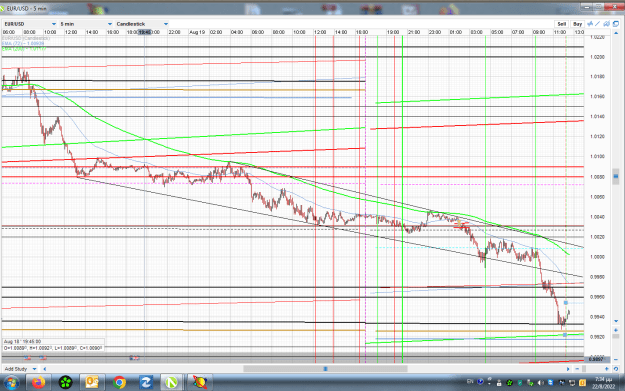Open the blue arrows sync taskbar app
The width and height of the screenshot is (625, 391).
(145, 383)
